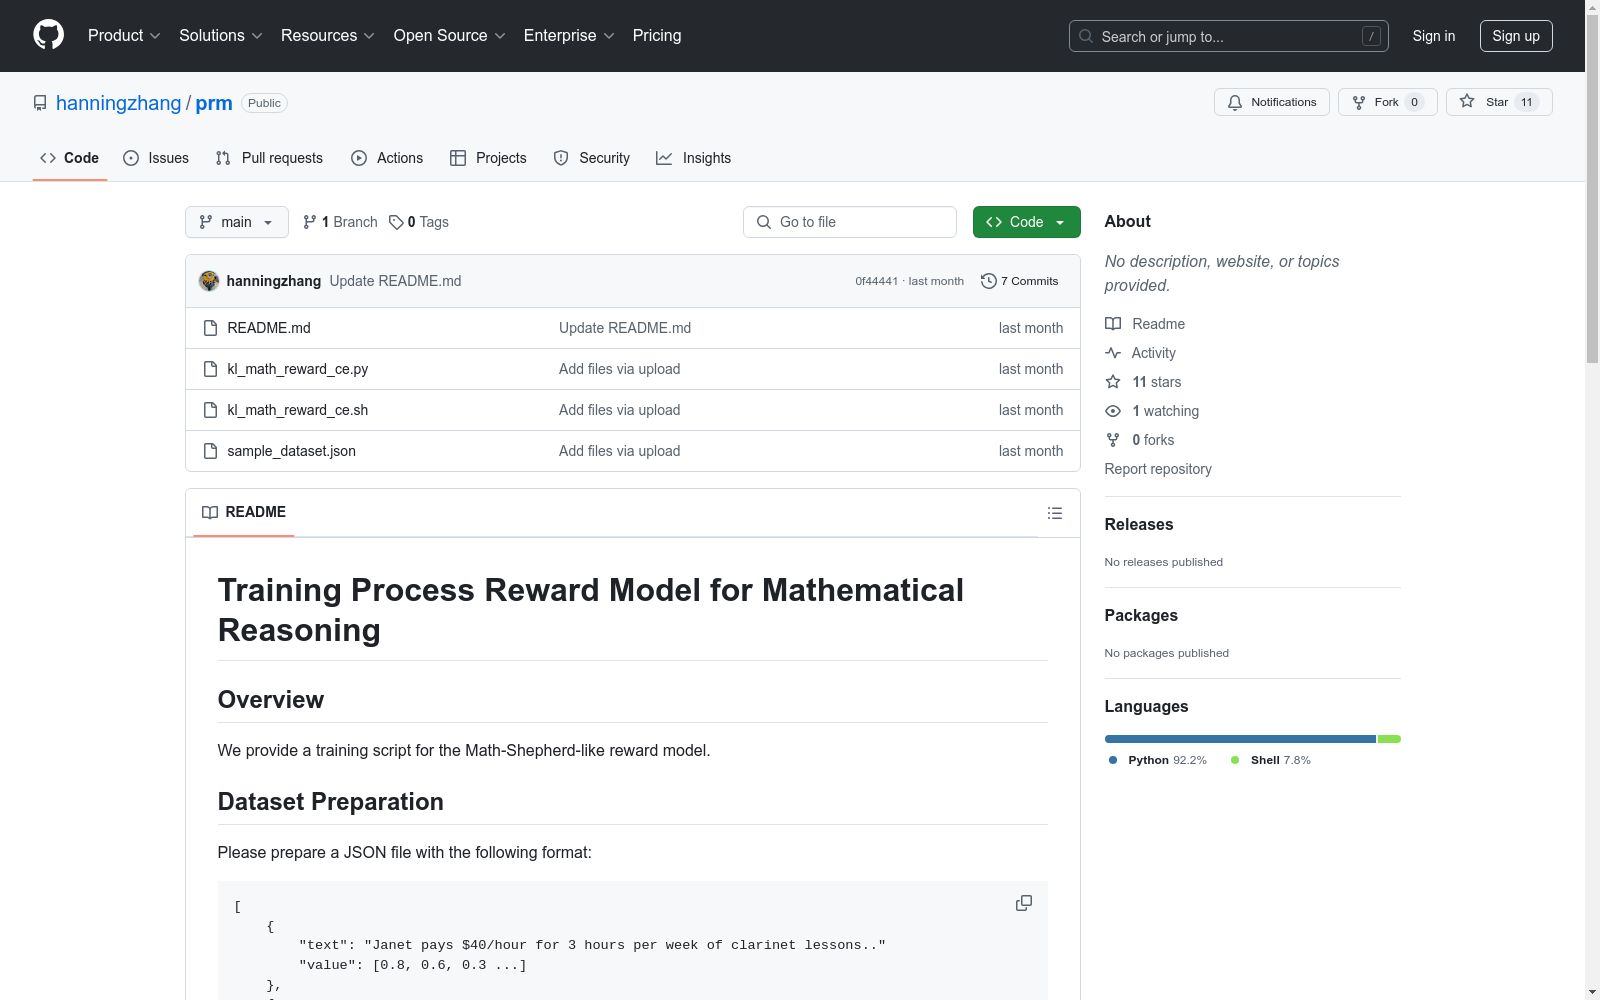Screen dimensions: 1600x1000
Task: Click the search magnifier in the header
Action: [1086, 36]
